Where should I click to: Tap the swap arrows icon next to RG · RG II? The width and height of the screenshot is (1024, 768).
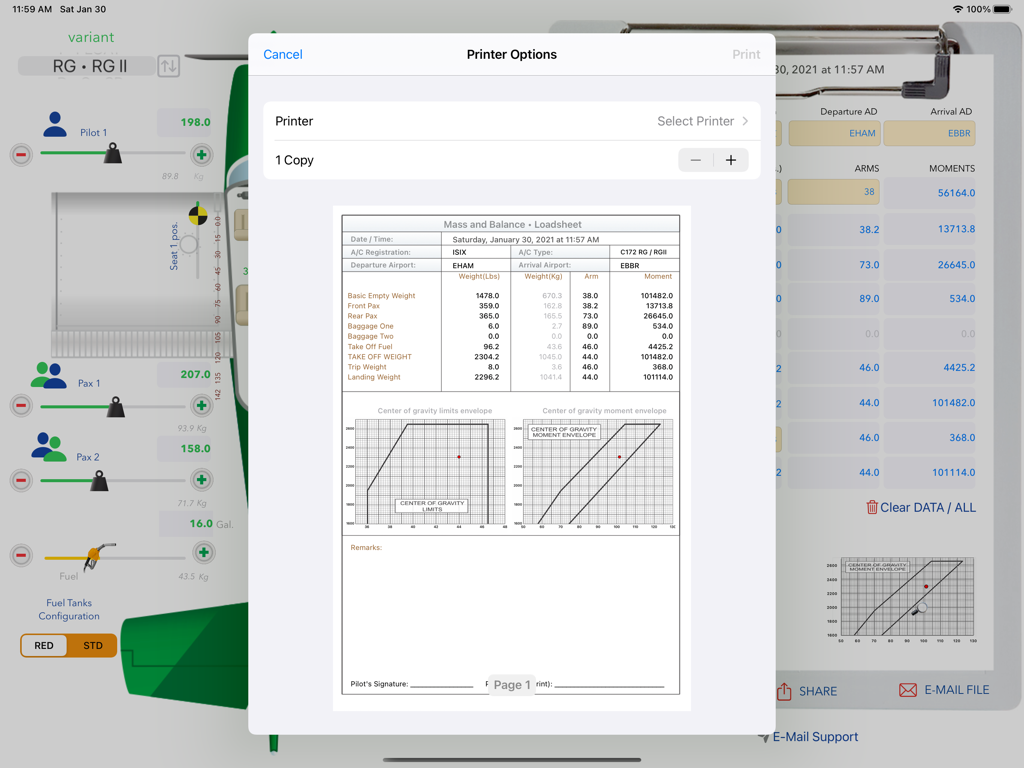pyautogui.click(x=167, y=66)
